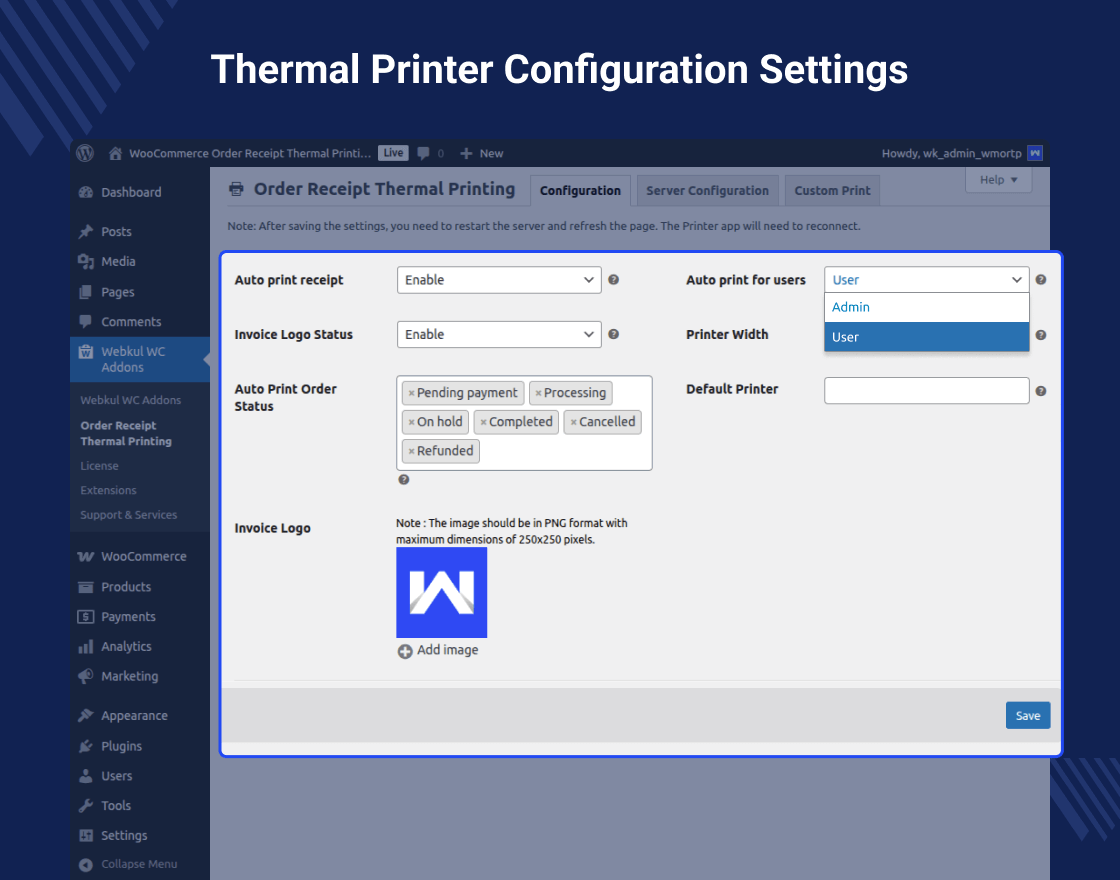
Task: Remove the Pending payment status tag
Action: [x=411, y=394]
